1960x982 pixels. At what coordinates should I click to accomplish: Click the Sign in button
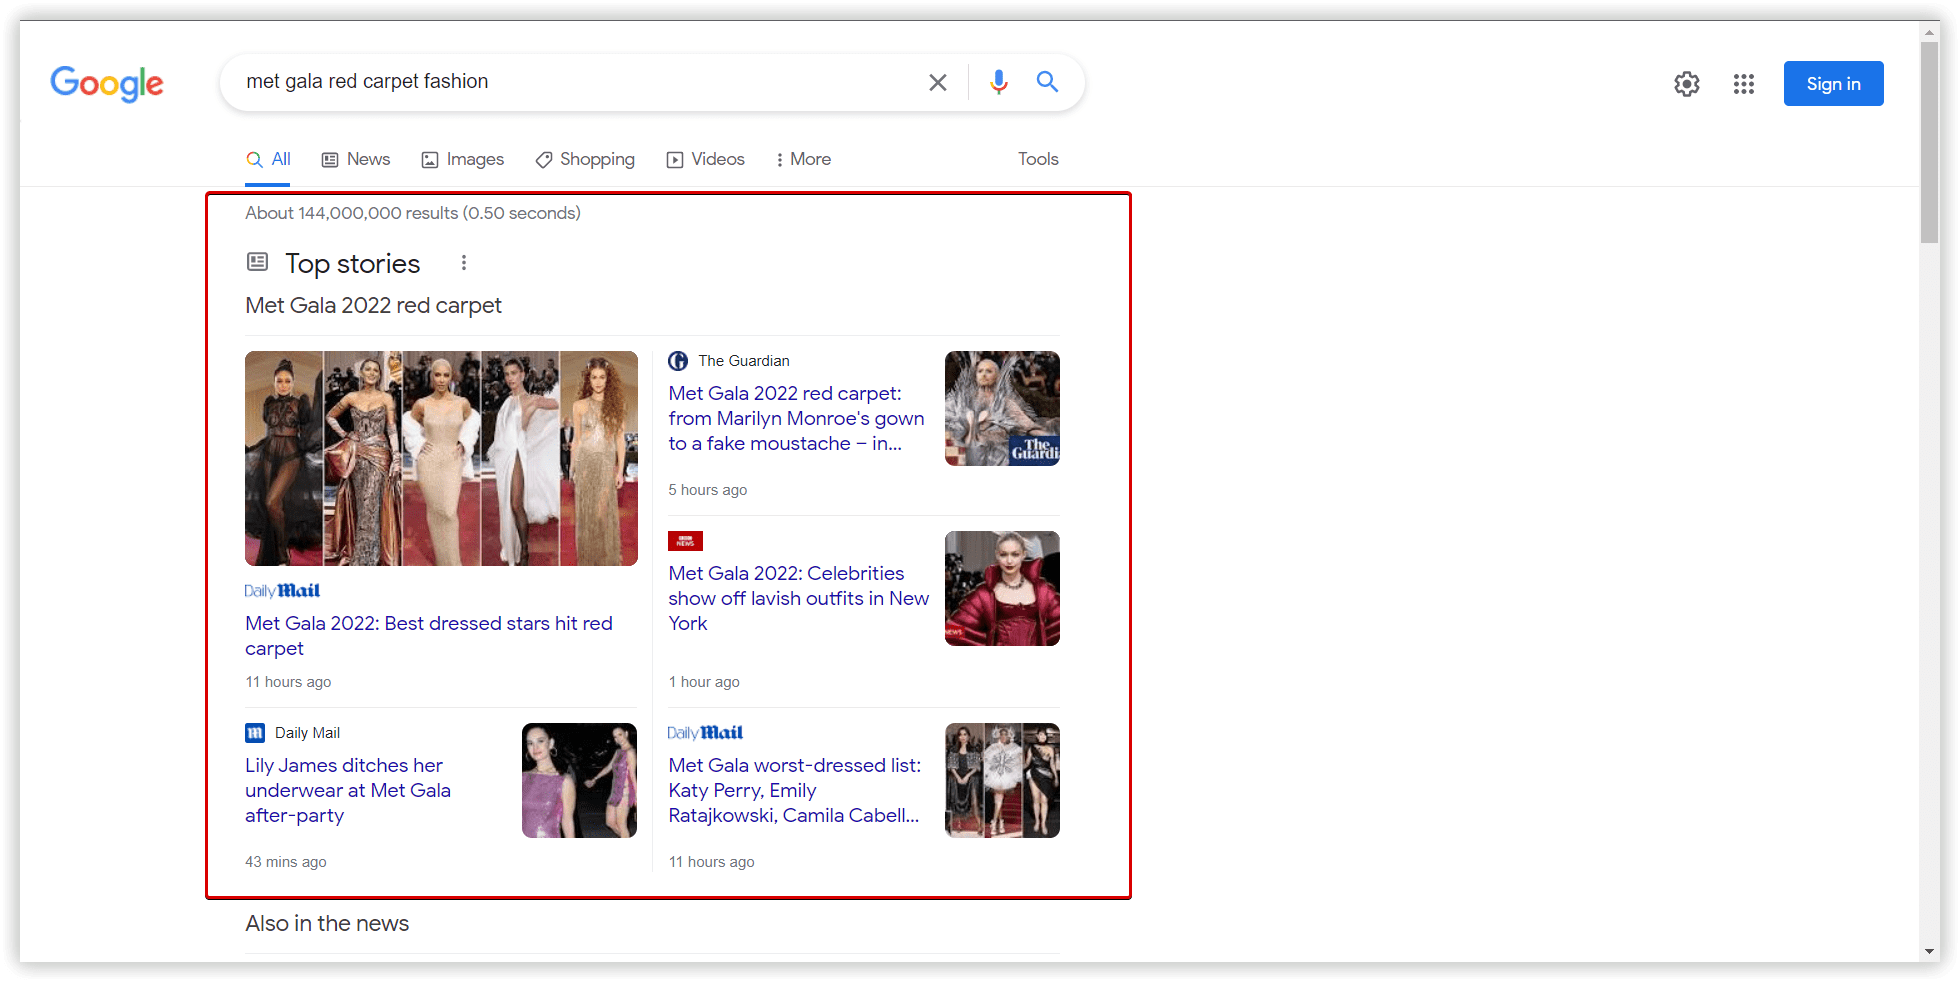[x=1833, y=84]
